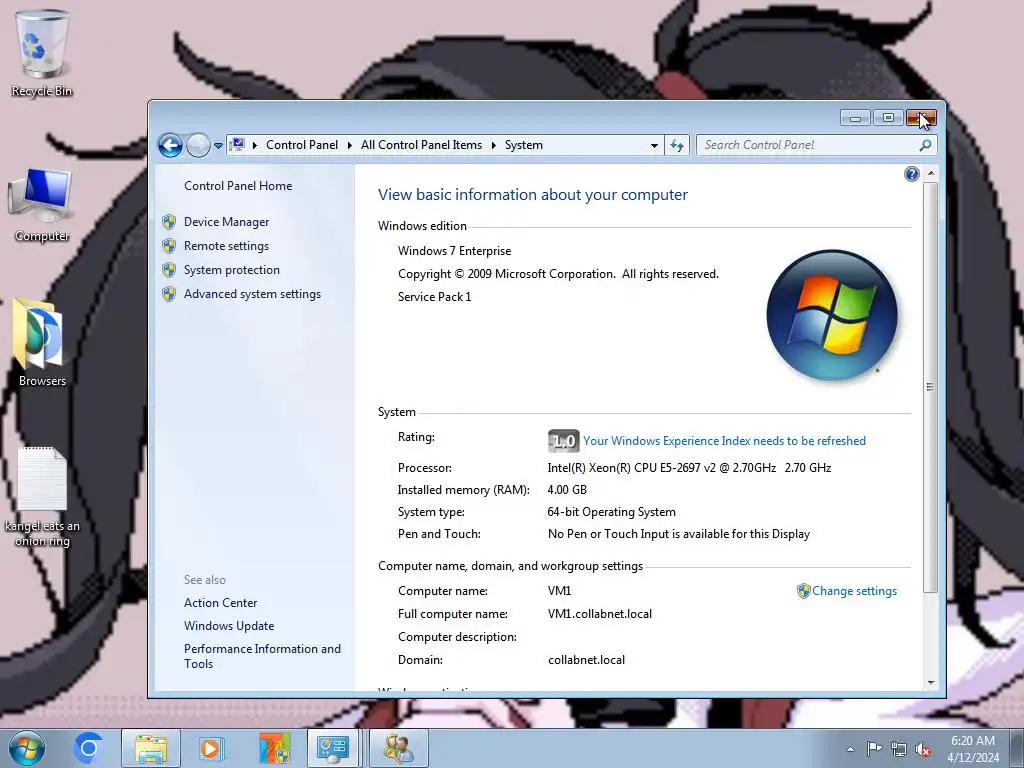
Task: Click the scrollbar down arrow
Action: point(931,683)
